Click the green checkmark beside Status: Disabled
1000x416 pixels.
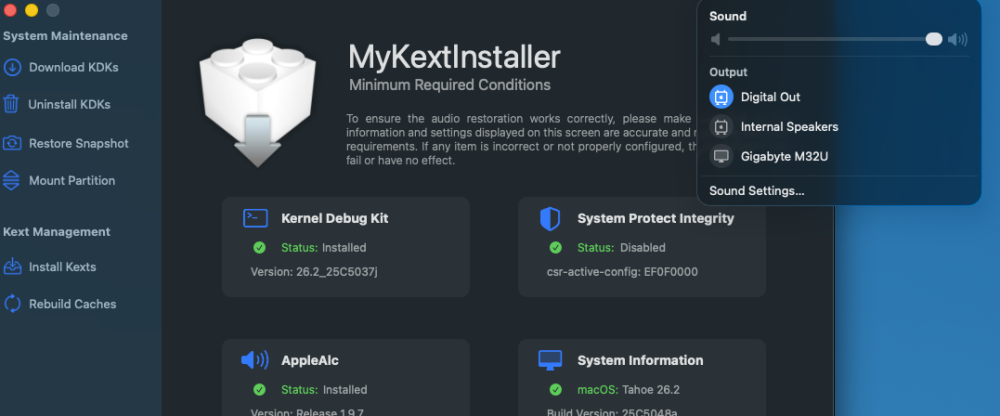[555, 248]
